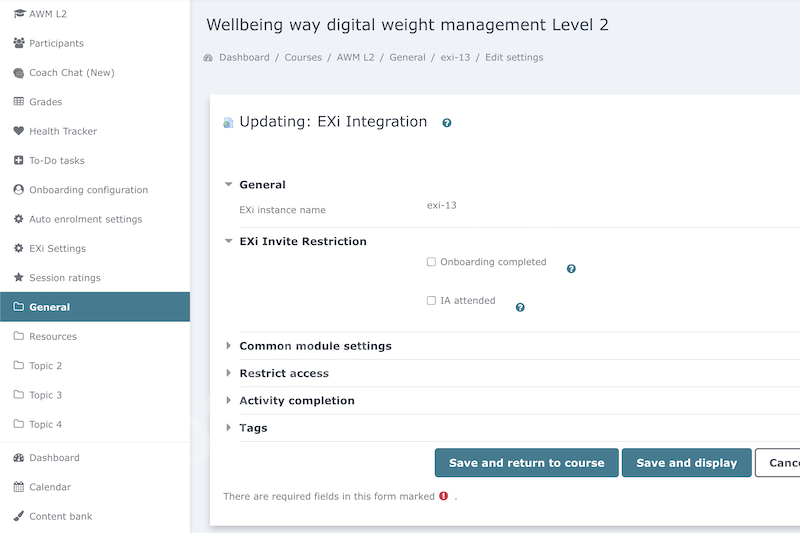Click the Save and display button
Screen dimensions: 800x533
click(687, 463)
